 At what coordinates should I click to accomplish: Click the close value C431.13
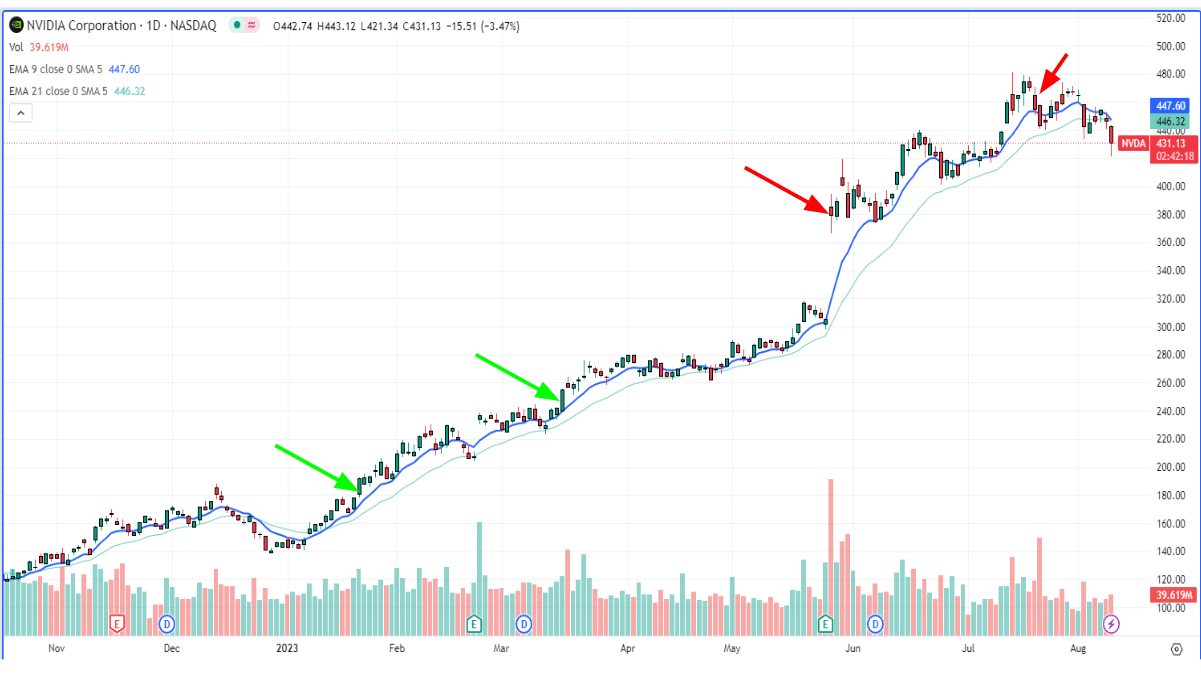pos(420,25)
